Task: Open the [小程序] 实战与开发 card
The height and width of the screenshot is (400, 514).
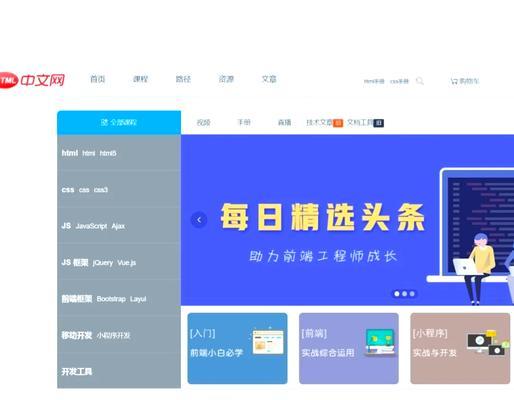Action: 460,348
